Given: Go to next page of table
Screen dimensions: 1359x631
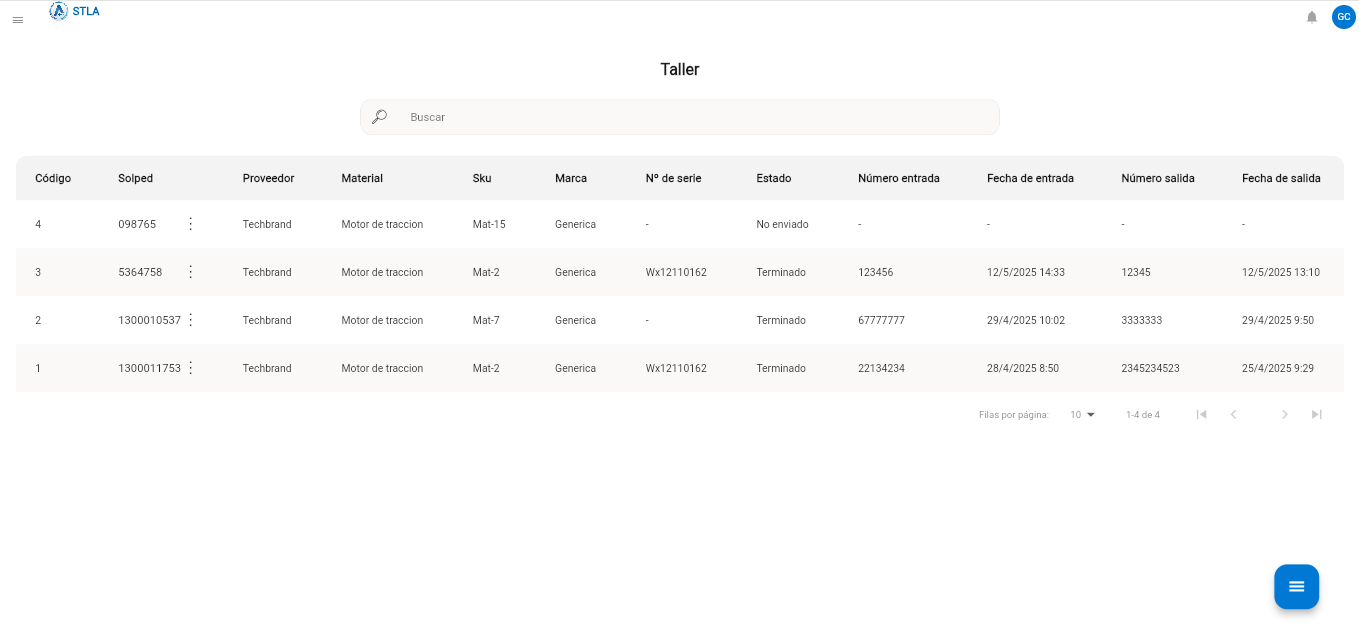Looking at the screenshot, I should pyautogui.click(x=1285, y=414).
